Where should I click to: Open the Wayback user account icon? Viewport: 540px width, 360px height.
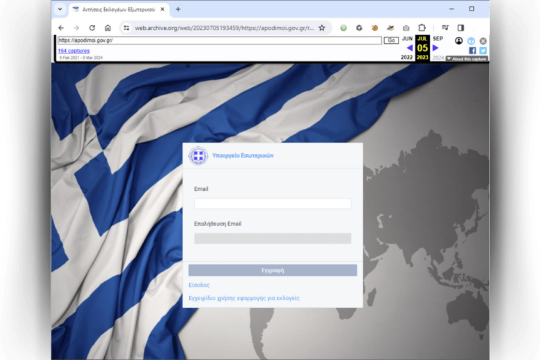459,41
